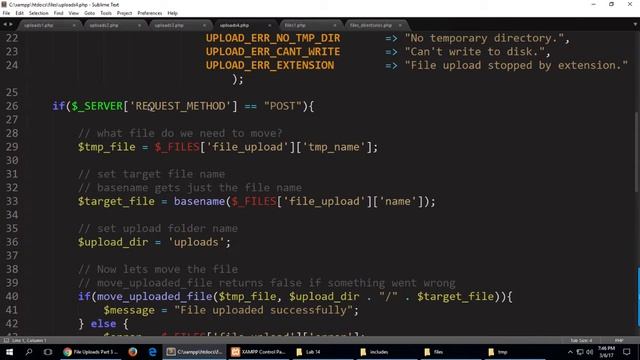This screenshot has width=640, height=360.
Task: Open the PHP syntax selector
Action: click(619, 340)
